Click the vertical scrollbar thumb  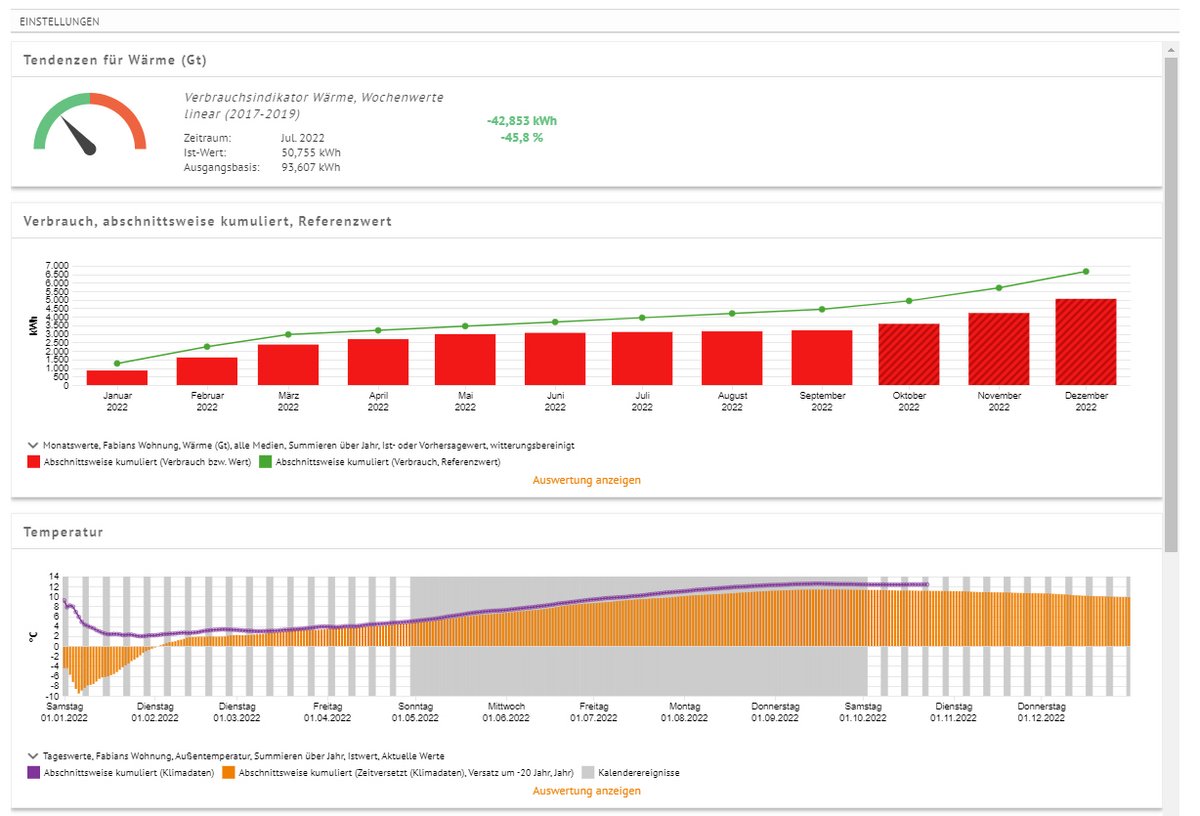click(x=1172, y=300)
